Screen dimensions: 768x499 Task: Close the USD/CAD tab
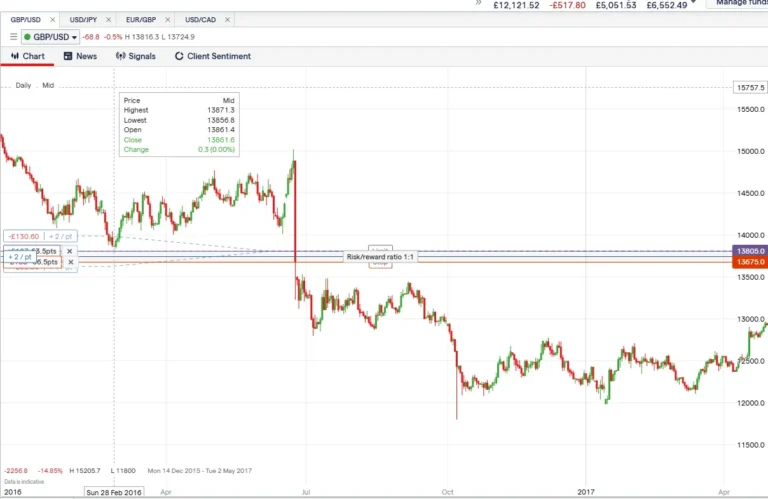[x=227, y=20]
